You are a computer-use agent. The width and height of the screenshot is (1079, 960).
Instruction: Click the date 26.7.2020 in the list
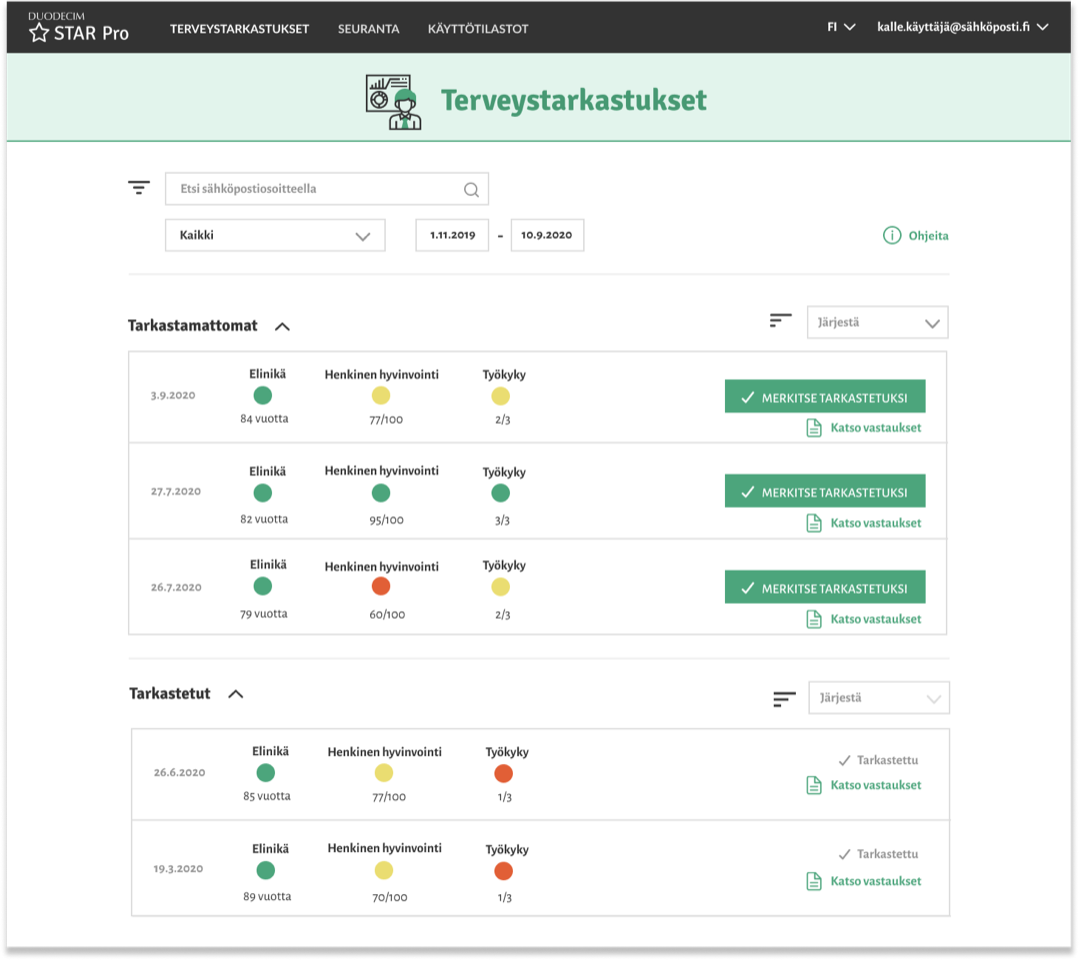coord(176,588)
